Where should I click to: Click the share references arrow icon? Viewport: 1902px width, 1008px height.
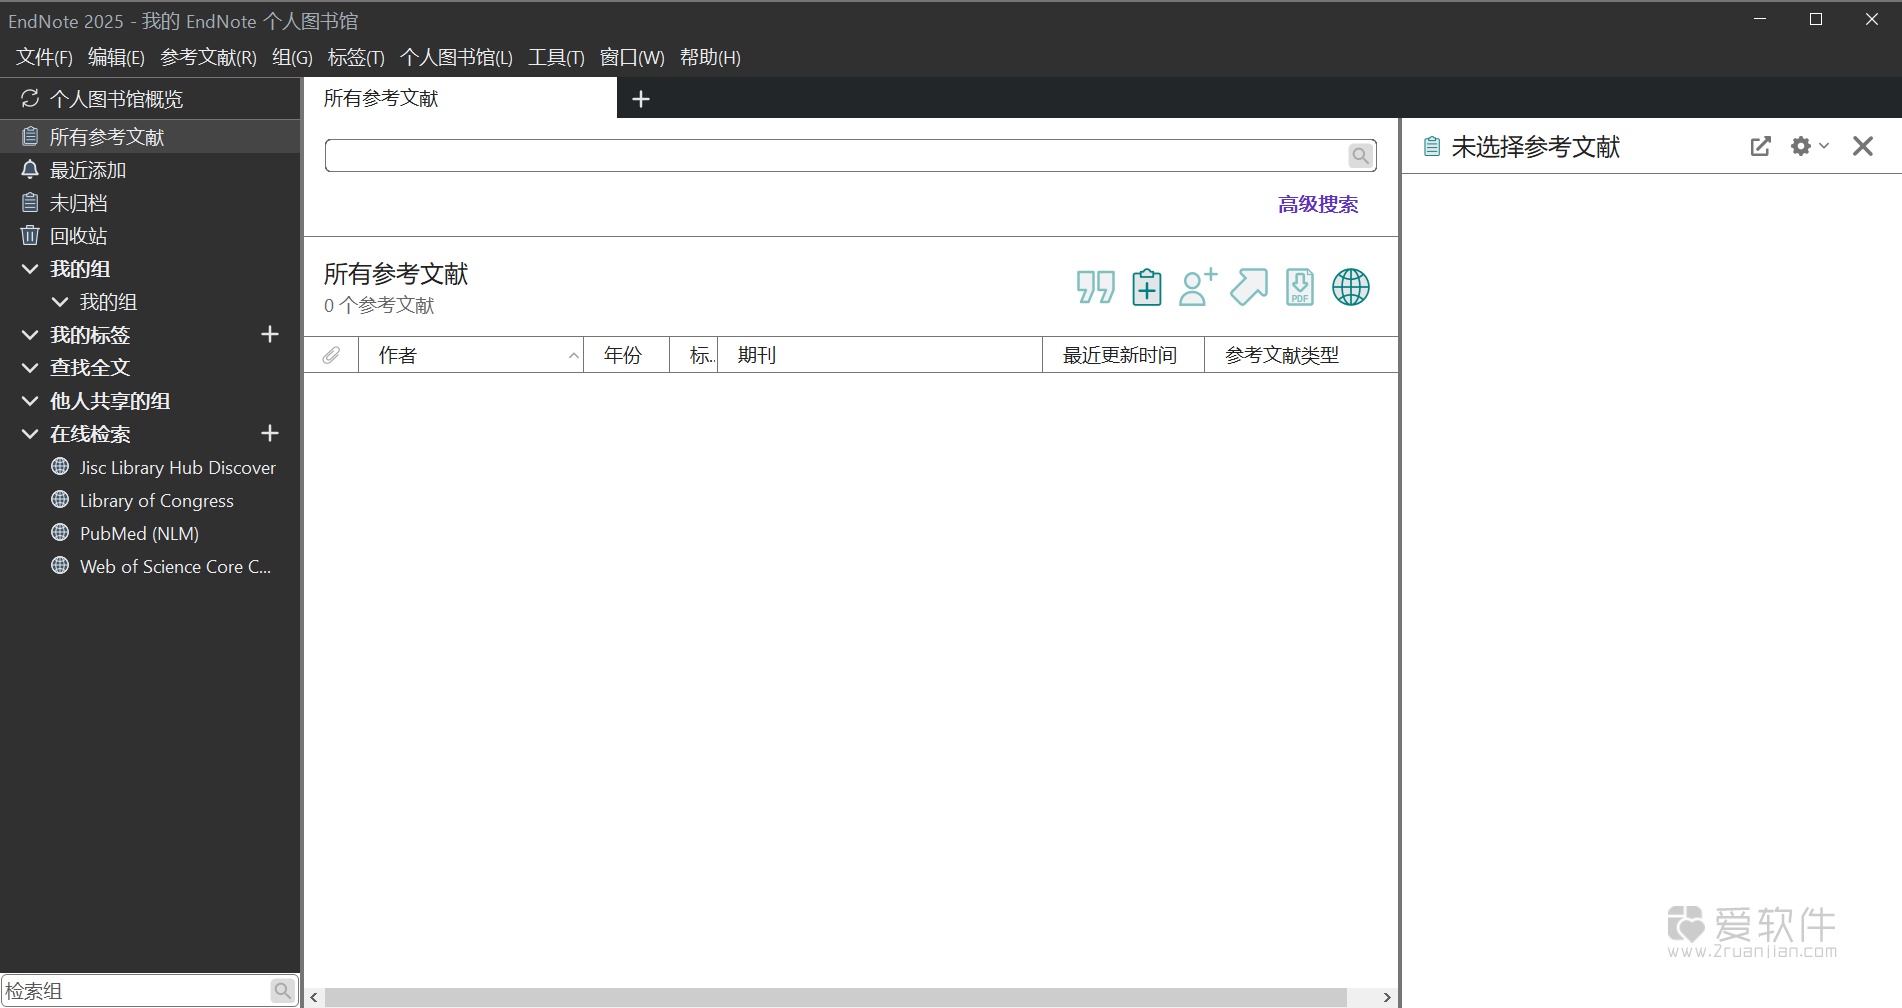click(x=1248, y=287)
